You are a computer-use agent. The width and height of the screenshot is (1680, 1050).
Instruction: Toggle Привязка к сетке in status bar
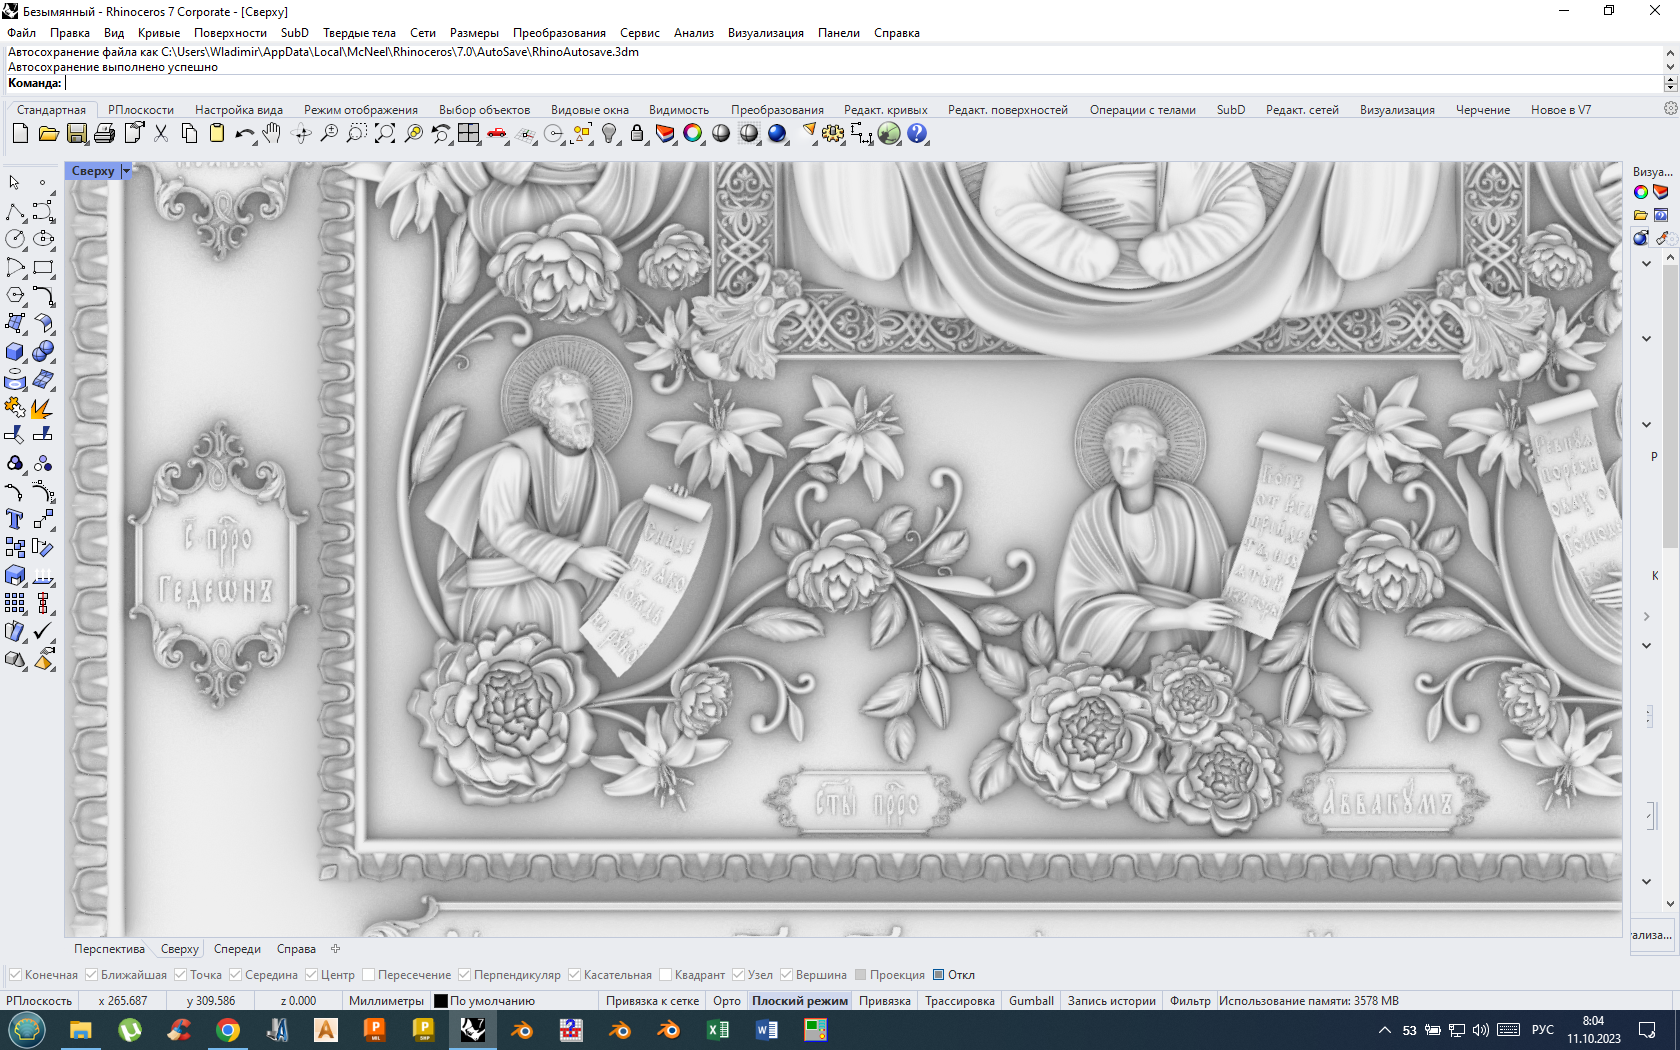pos(652,1001)
